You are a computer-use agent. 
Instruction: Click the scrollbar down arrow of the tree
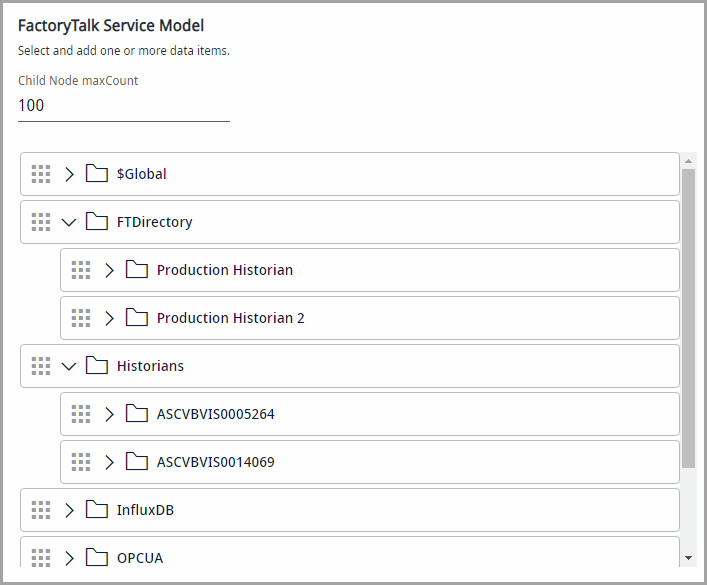click(x=688, y=558)
